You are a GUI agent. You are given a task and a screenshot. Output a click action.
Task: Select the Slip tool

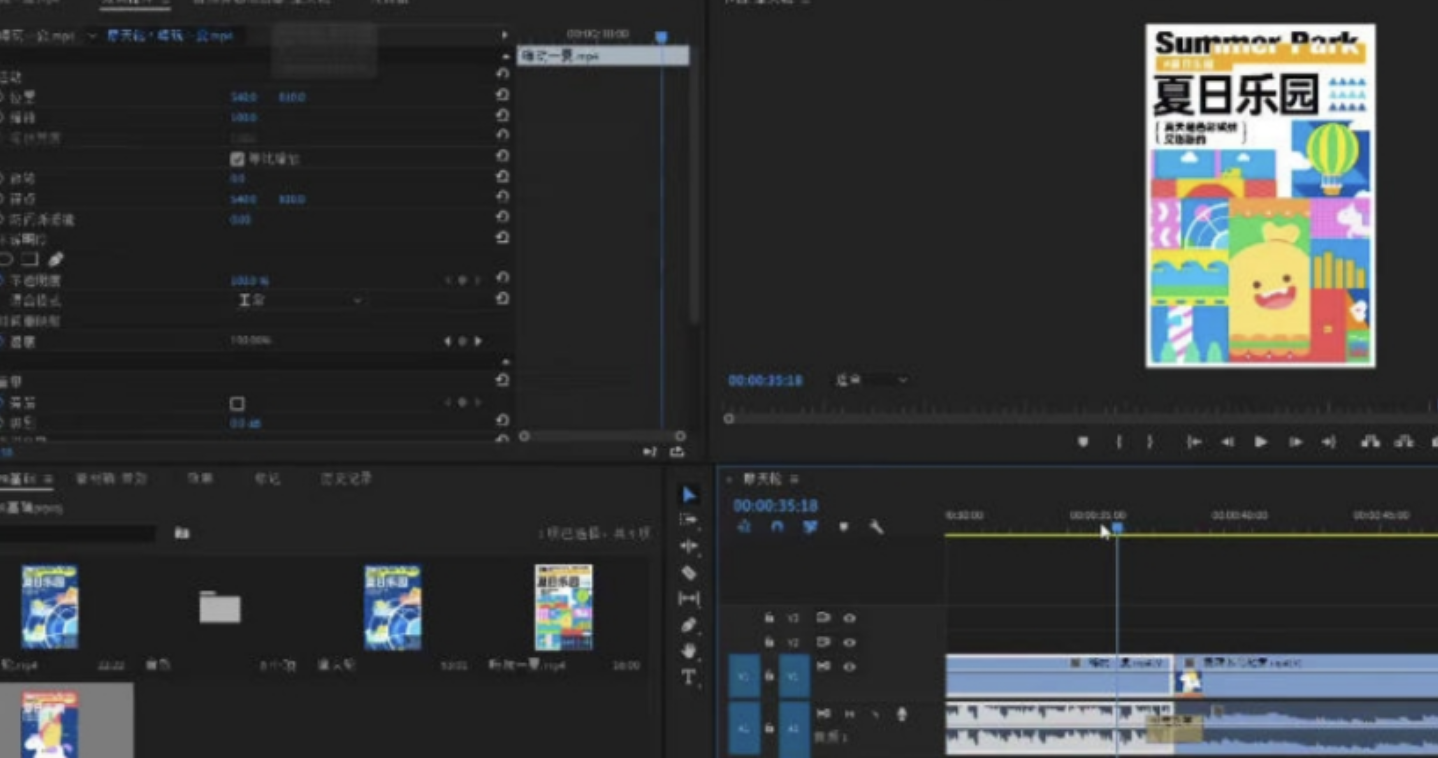coord(688,598)
